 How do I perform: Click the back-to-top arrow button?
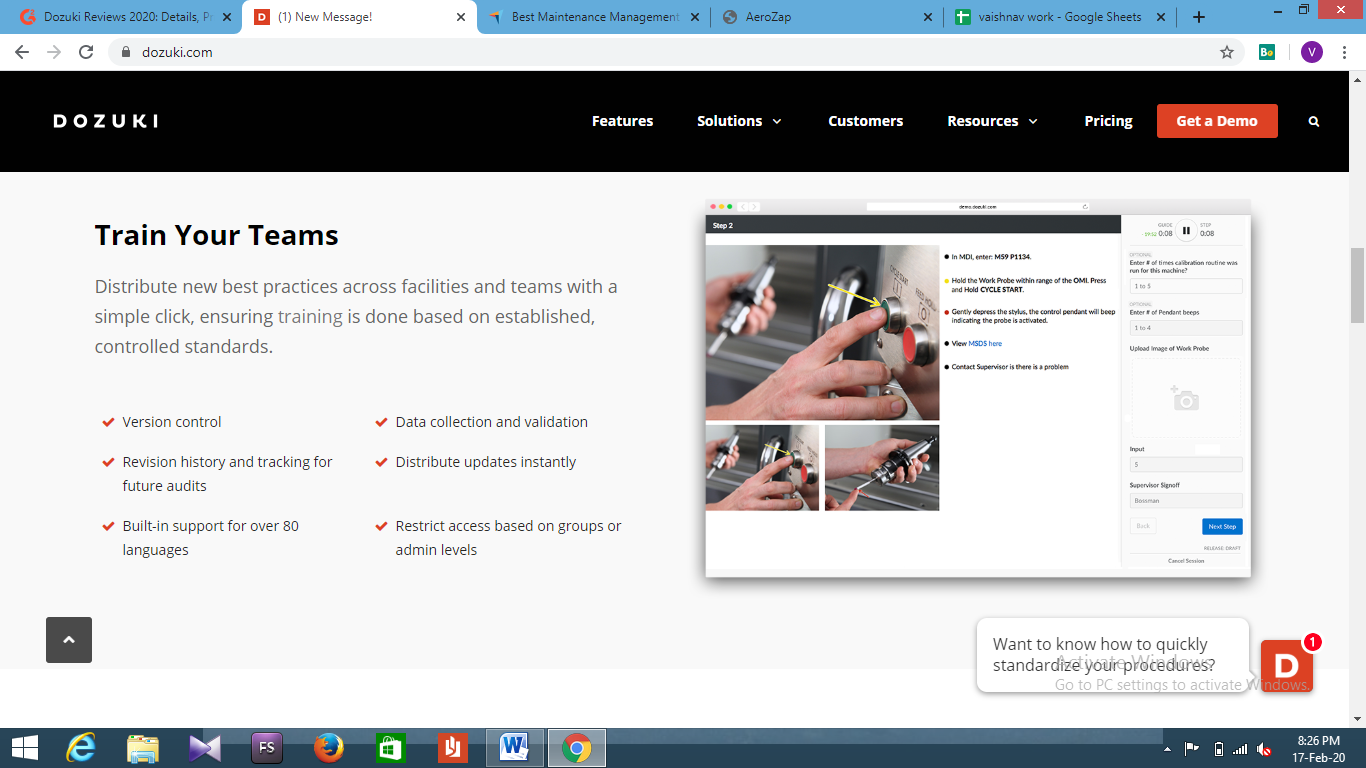69,640
